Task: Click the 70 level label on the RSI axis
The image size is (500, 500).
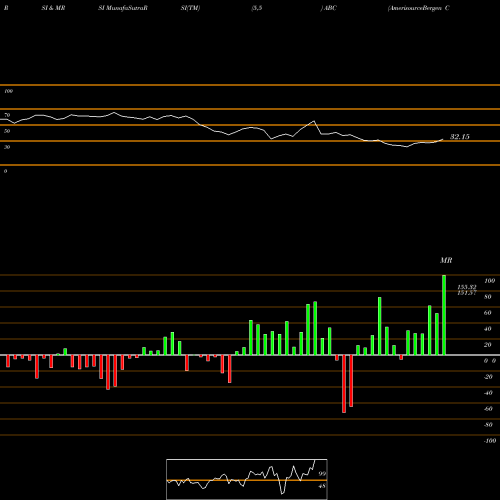Action: click(7, 115)
